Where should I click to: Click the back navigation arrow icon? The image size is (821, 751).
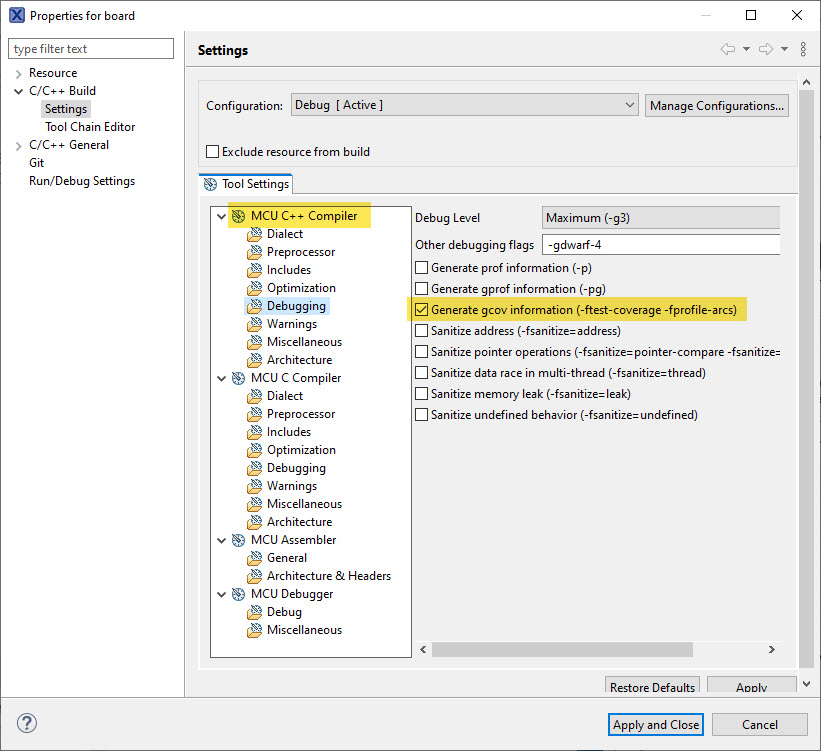pos(728,50)
